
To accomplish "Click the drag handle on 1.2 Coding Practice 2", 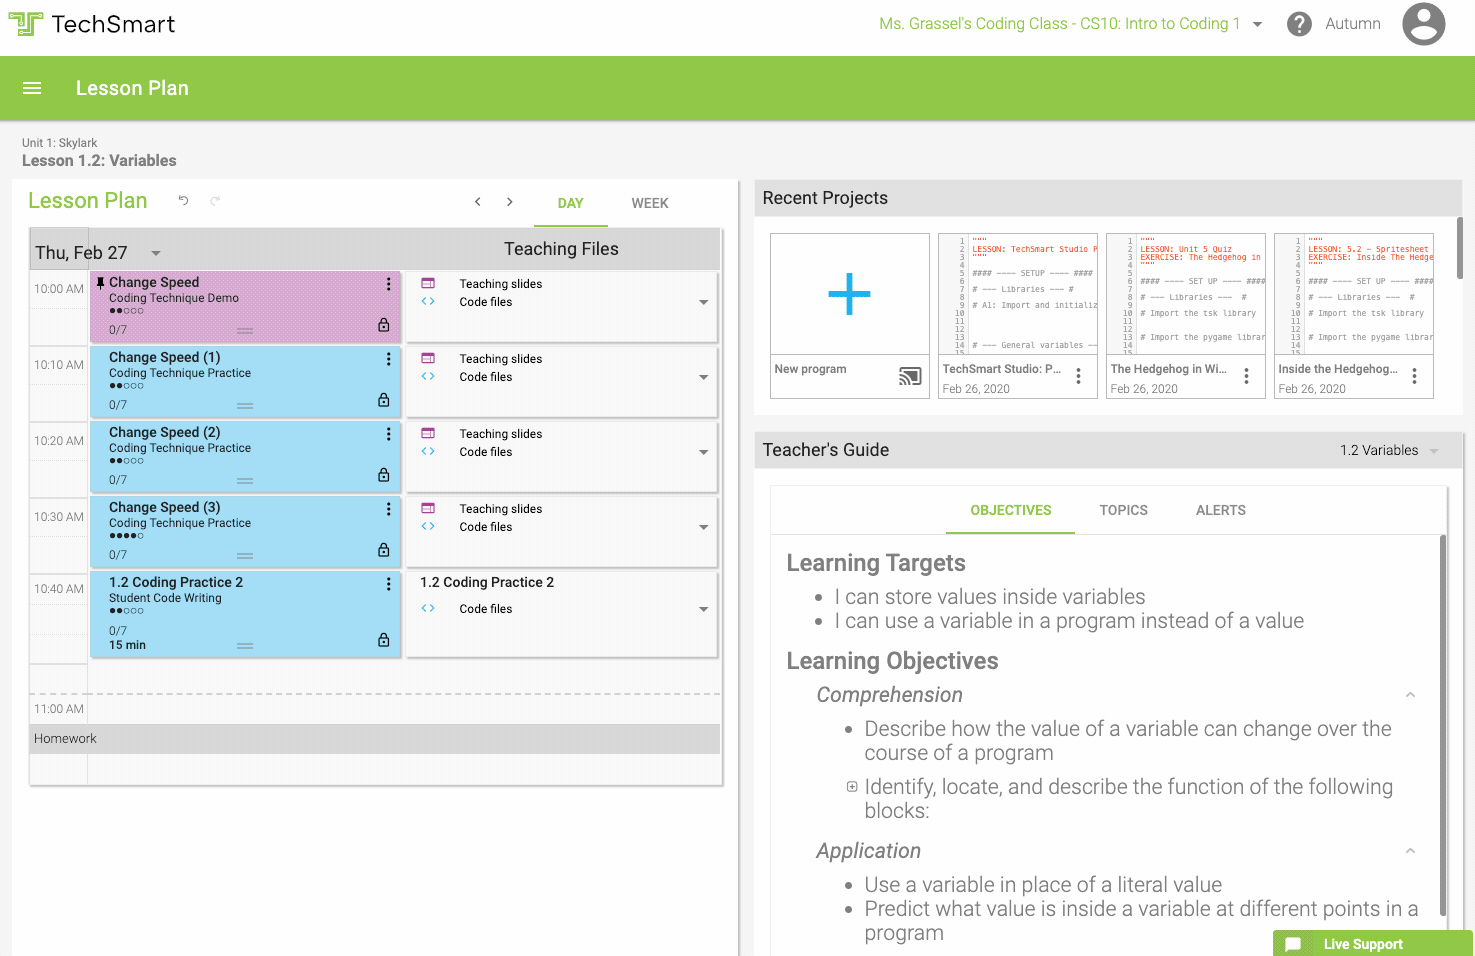I will point(245,646).
